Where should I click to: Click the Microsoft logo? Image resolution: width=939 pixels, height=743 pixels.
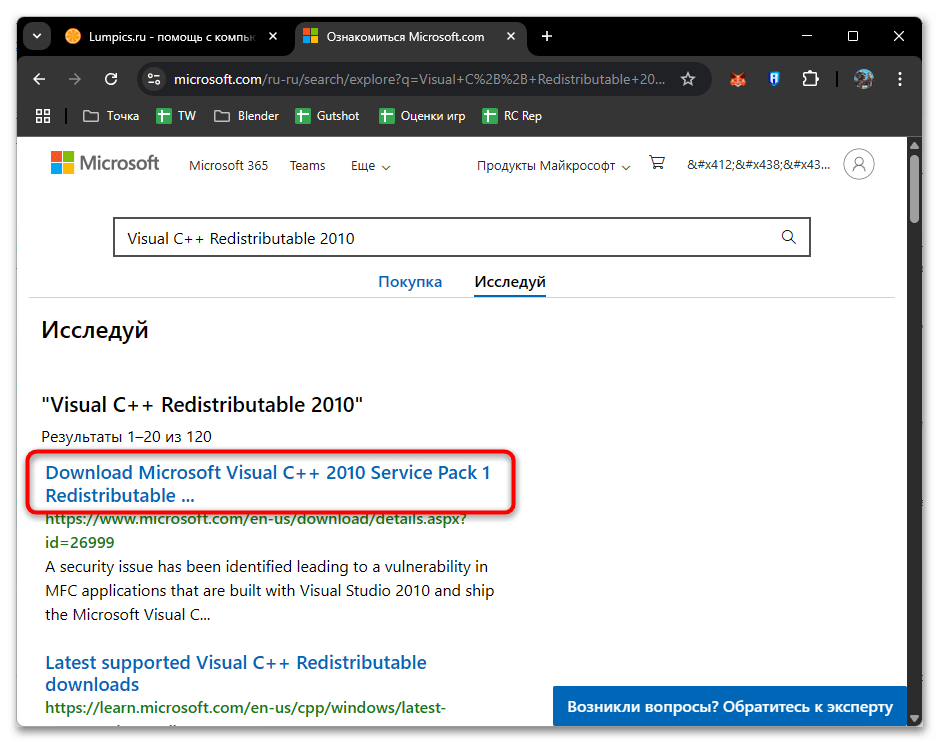click(x=105, y=163)
